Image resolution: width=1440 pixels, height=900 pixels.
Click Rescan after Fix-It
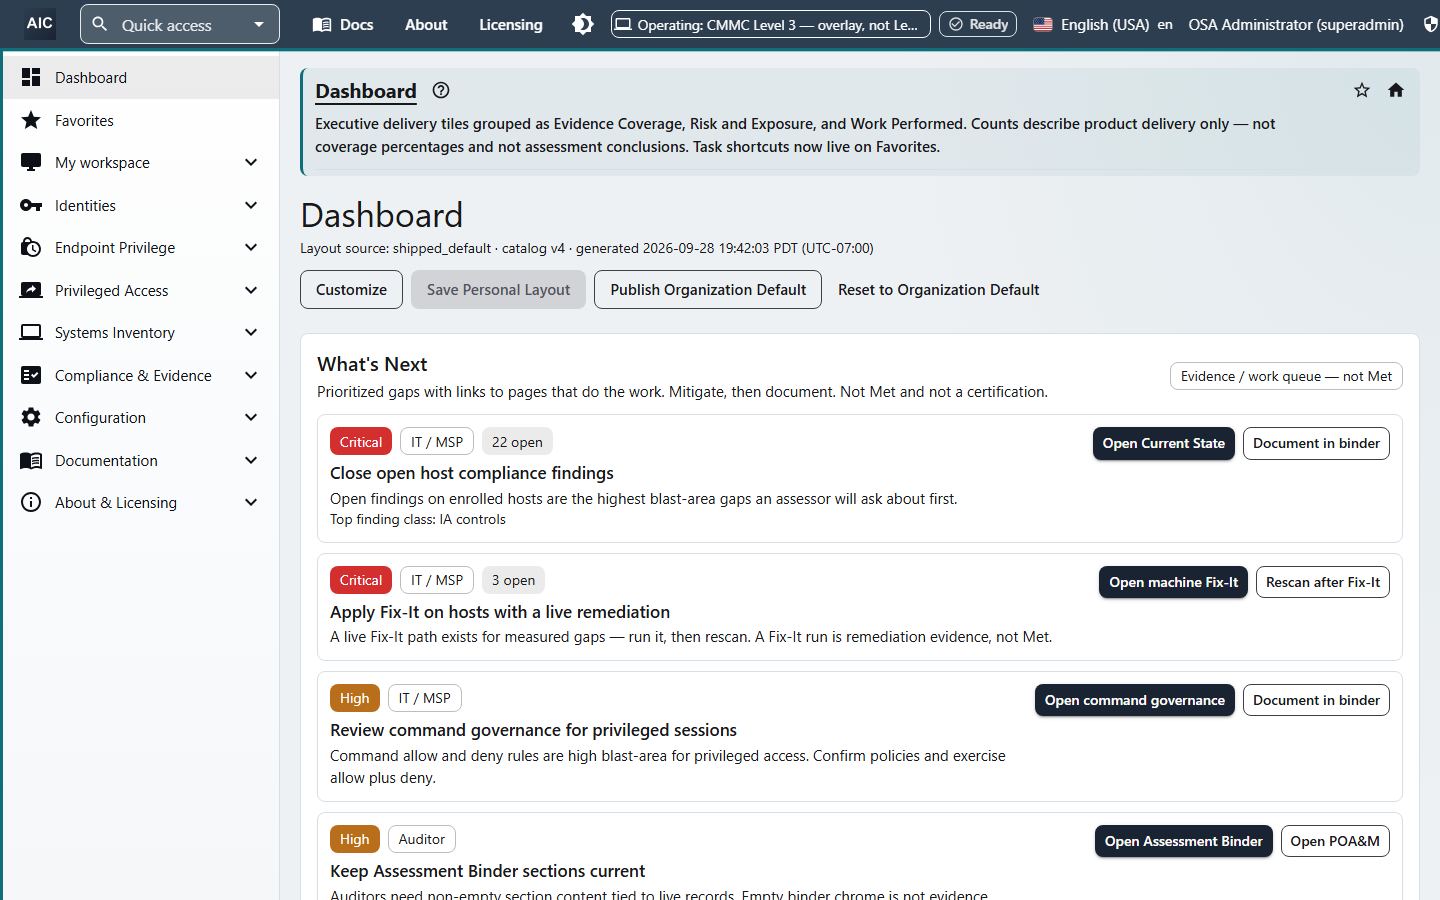point(1323,582)
